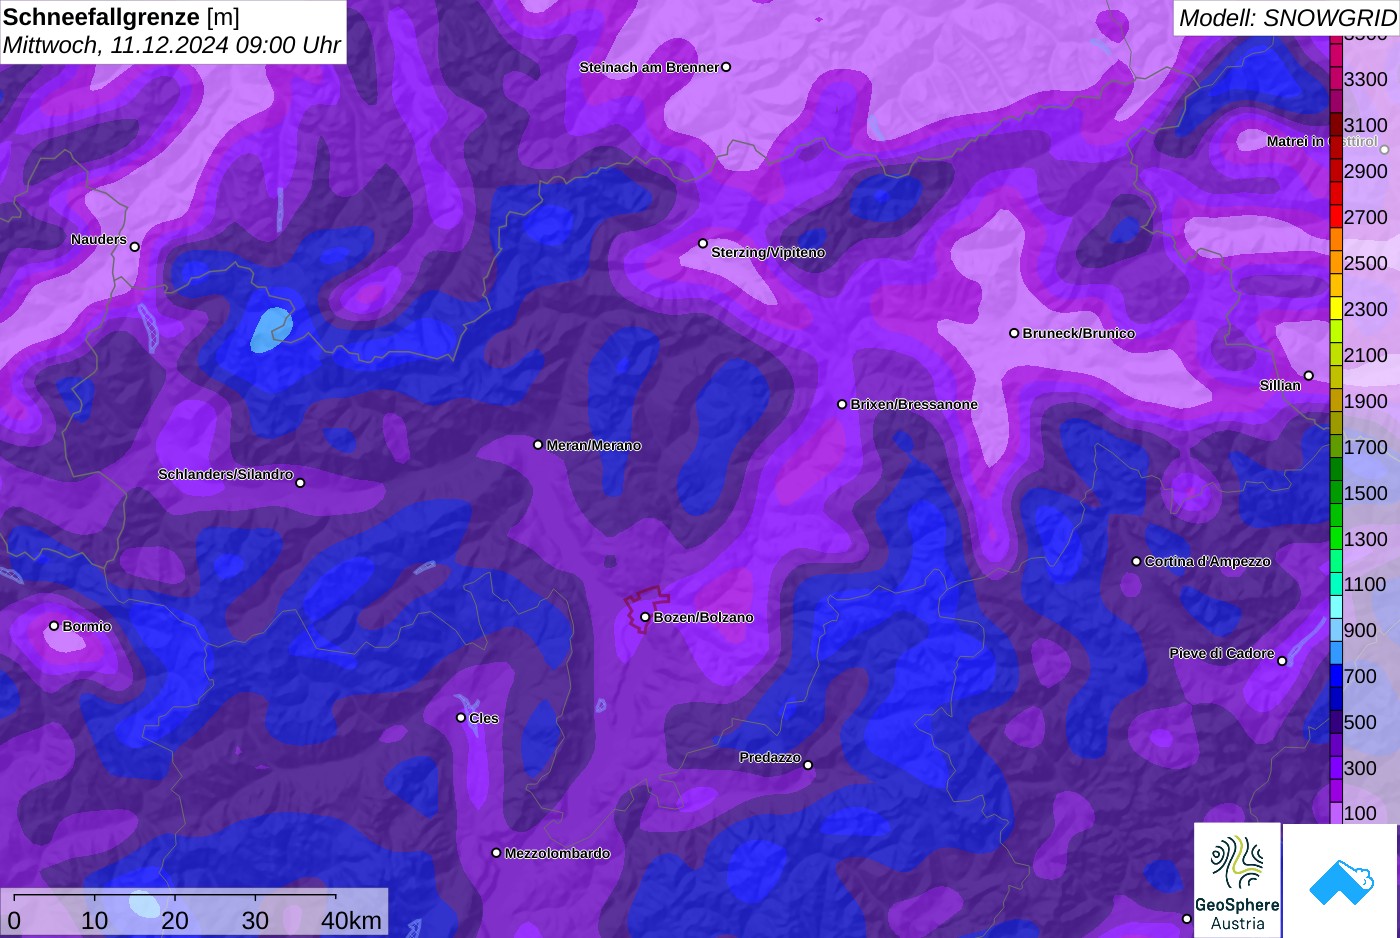The width and height of the screenshot is (1400, 938).
Task: Click the 'Sillian' label text
Action: (x=1280, y=385)
